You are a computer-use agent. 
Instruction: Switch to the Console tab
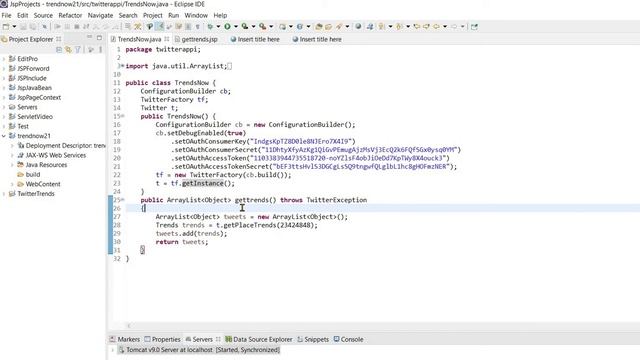(348, 339)
